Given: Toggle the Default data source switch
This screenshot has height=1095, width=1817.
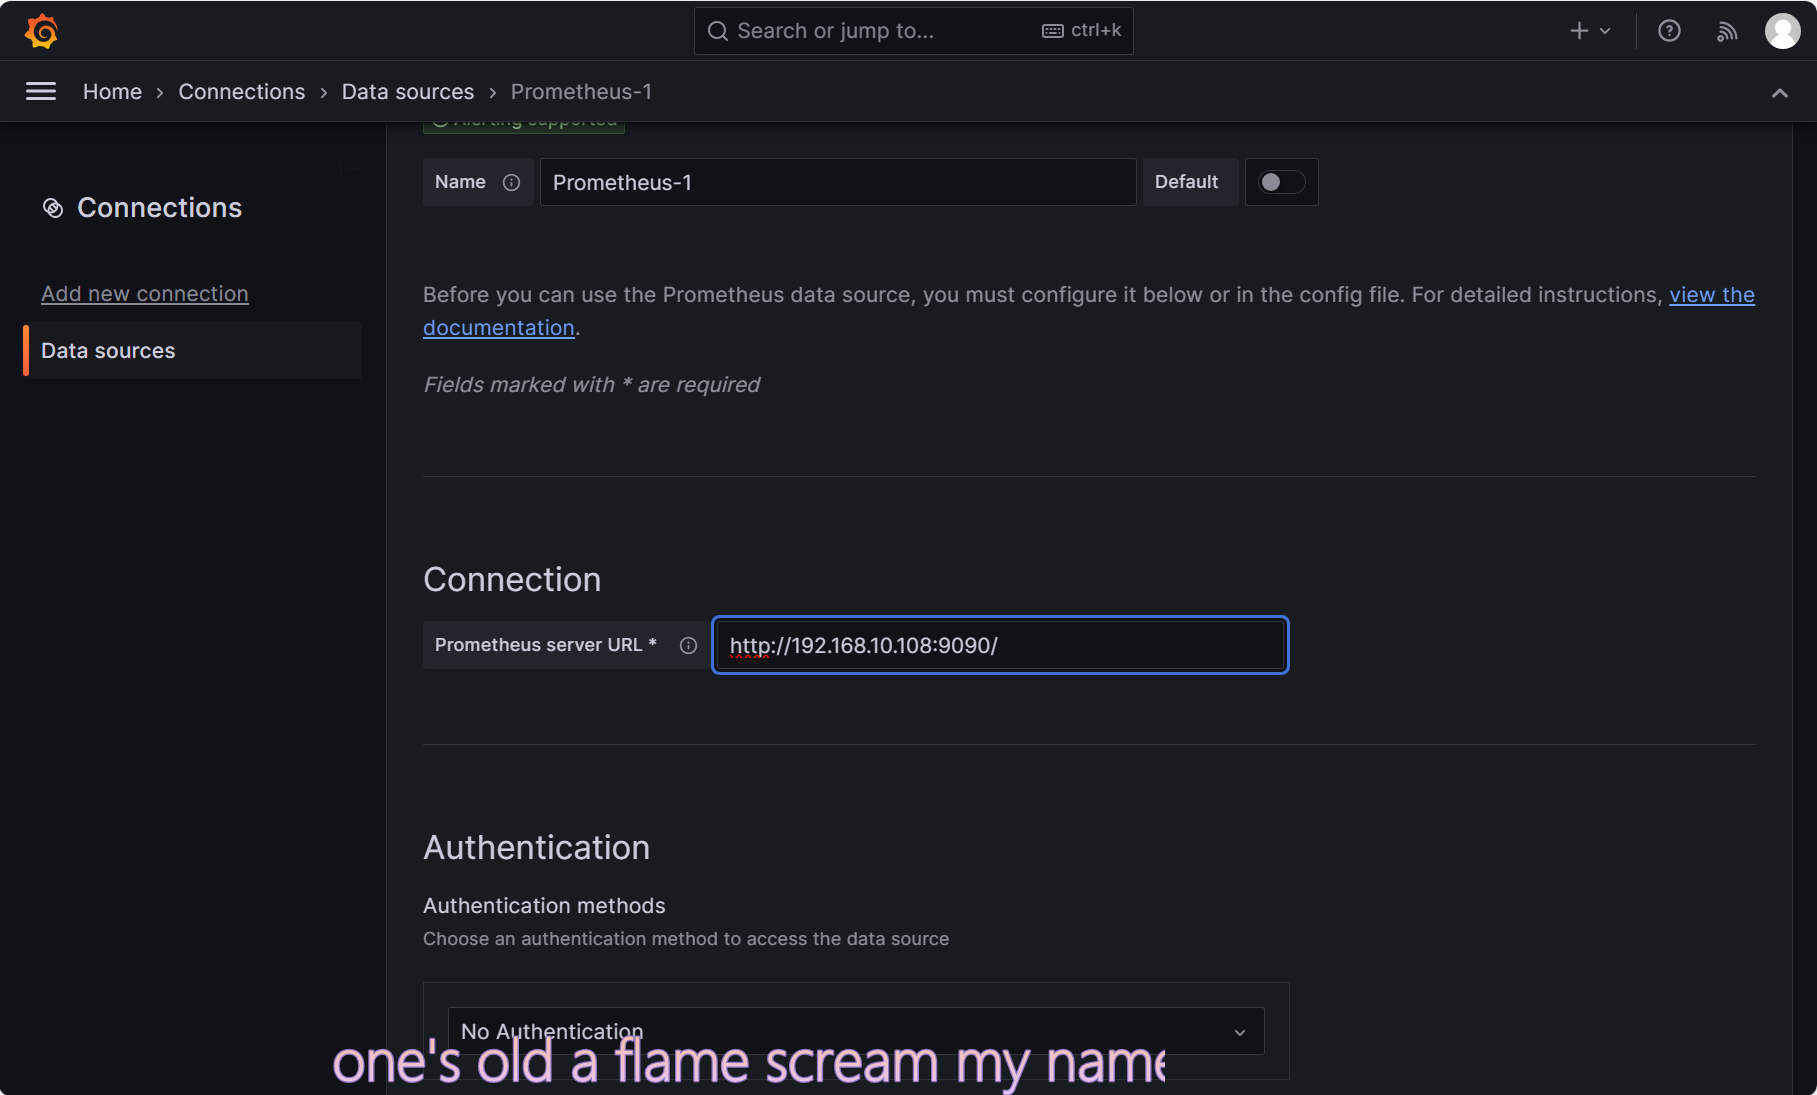Looking at the screenshot, I should pos(1281,182).
